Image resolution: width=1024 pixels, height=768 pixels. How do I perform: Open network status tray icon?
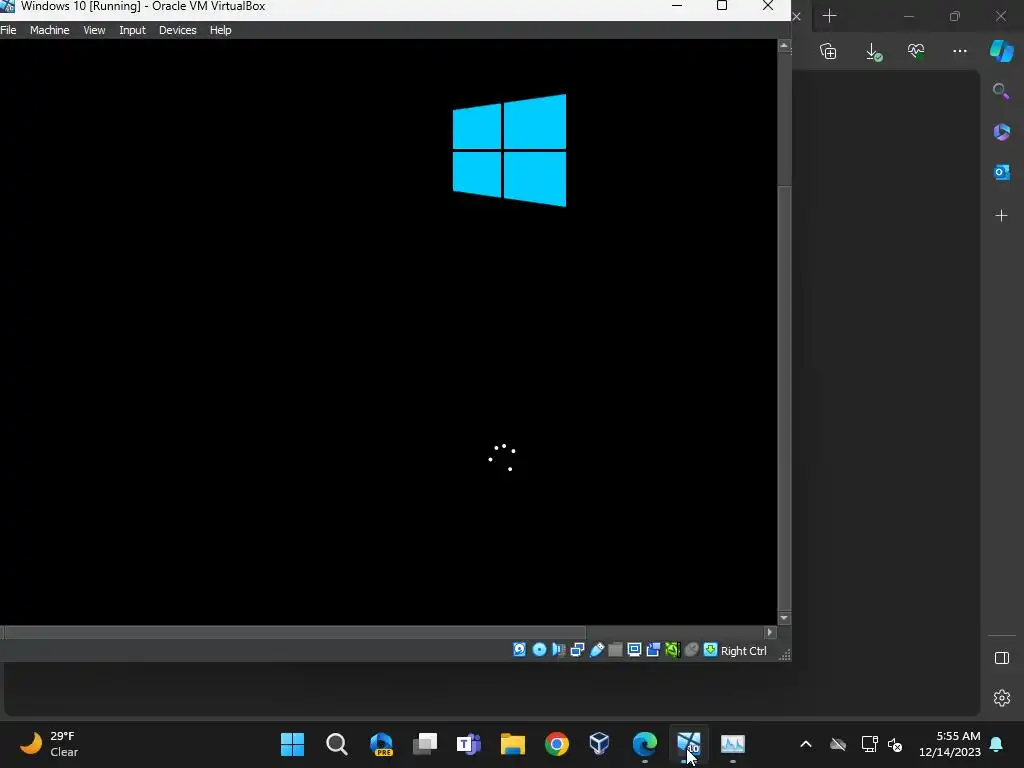click(x=869, y=744)
